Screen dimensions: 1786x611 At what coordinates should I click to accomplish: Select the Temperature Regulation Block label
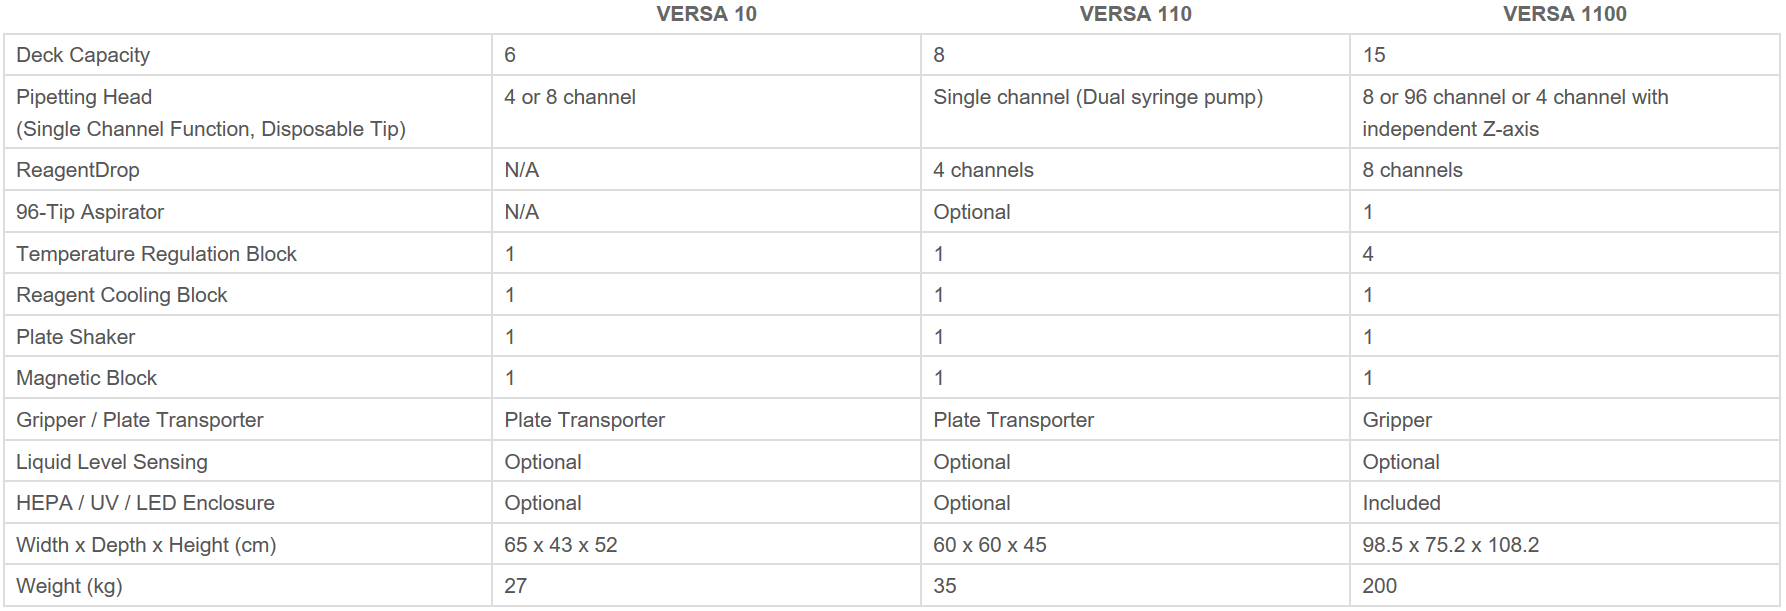click(156, 254)
